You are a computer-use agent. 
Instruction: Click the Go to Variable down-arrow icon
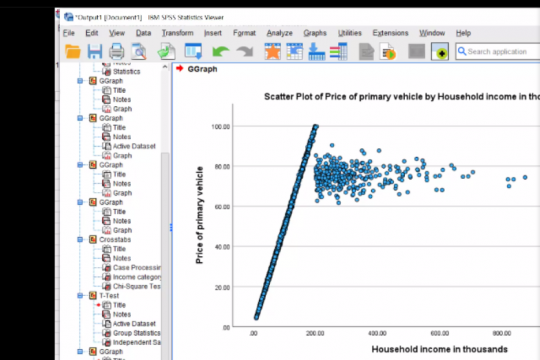(316, 52)
